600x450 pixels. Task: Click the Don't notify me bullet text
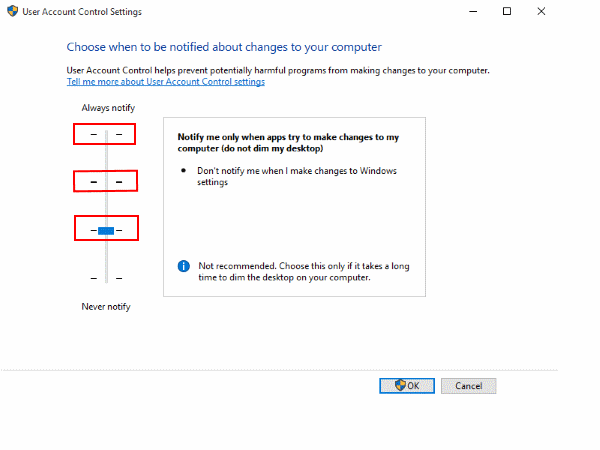coord(297,176)
